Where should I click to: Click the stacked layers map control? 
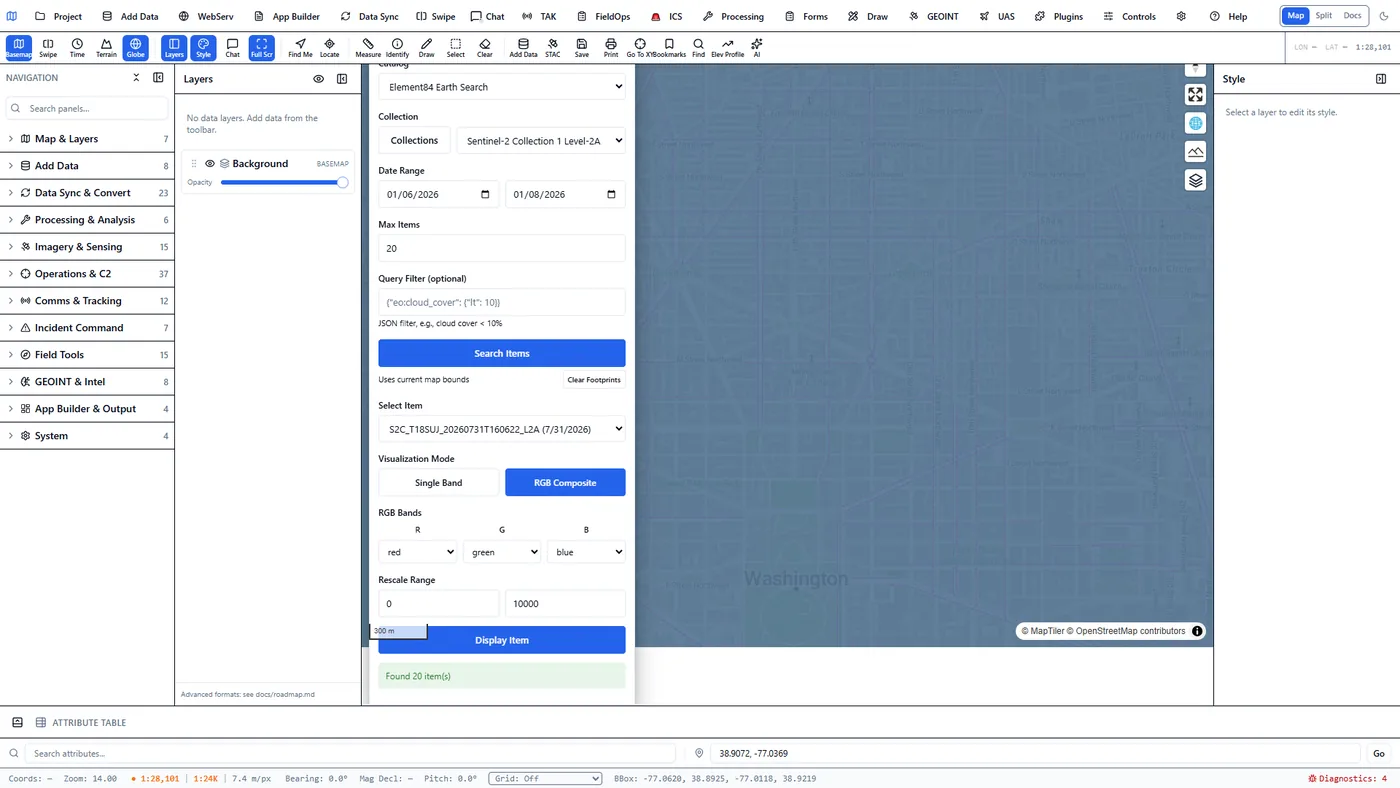[x=1195, y=180]
